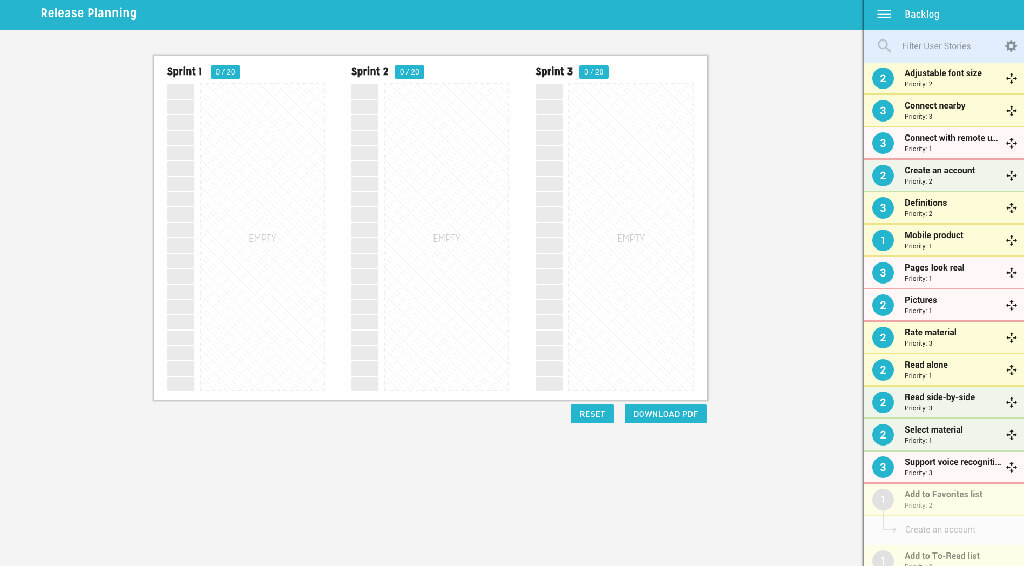Grab move handle for Read side-by-side
This screenshot has height=566, width=1024.
pos(1011,403)
